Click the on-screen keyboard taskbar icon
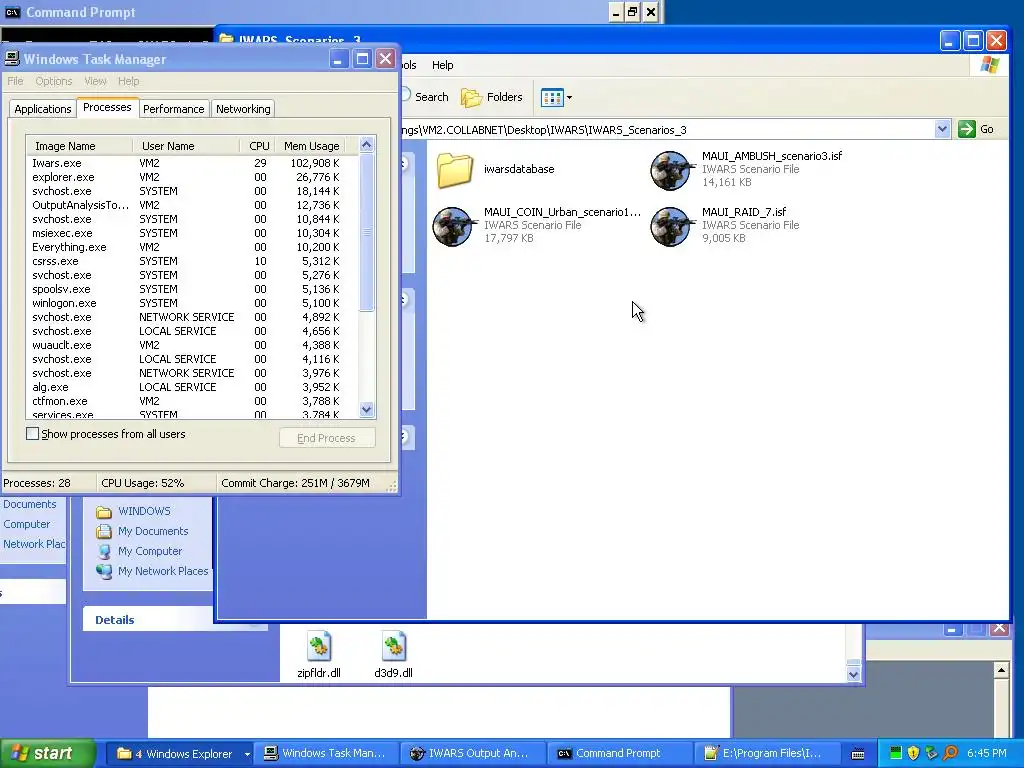1024x768 pixels. pyautogui.click(x=858, y=754)
